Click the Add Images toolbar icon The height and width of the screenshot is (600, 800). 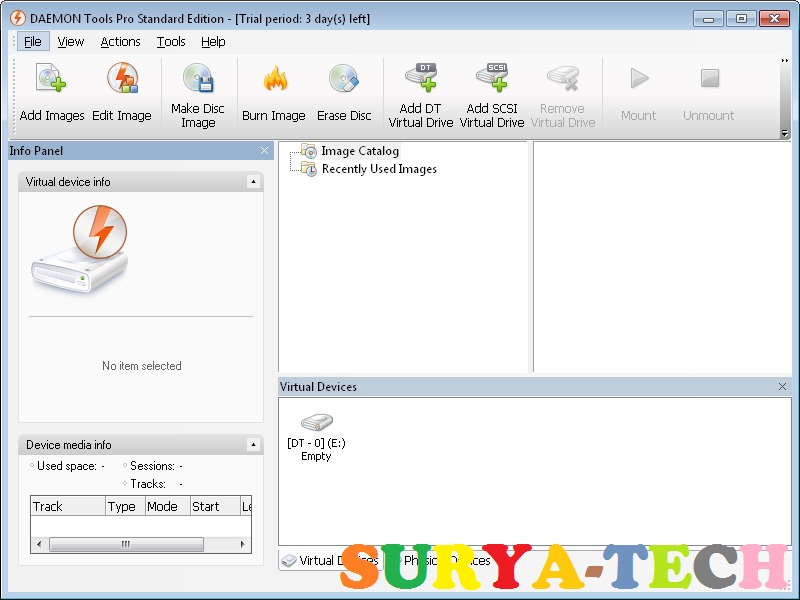(52, 78)
